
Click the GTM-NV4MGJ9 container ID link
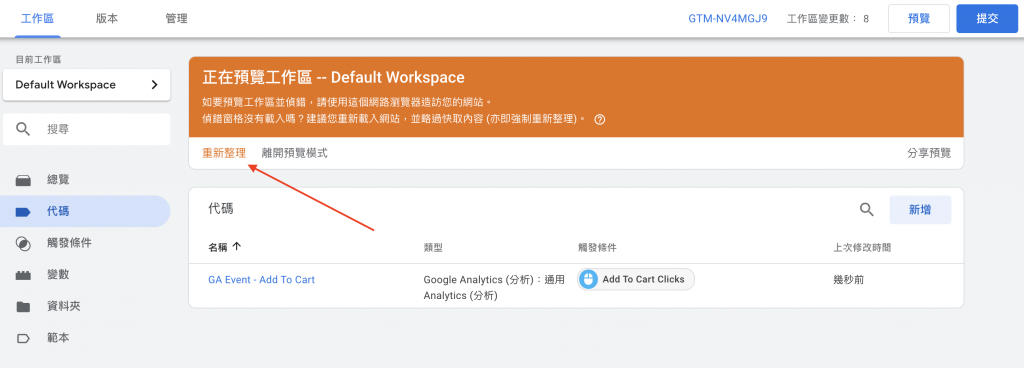(728, 19)
